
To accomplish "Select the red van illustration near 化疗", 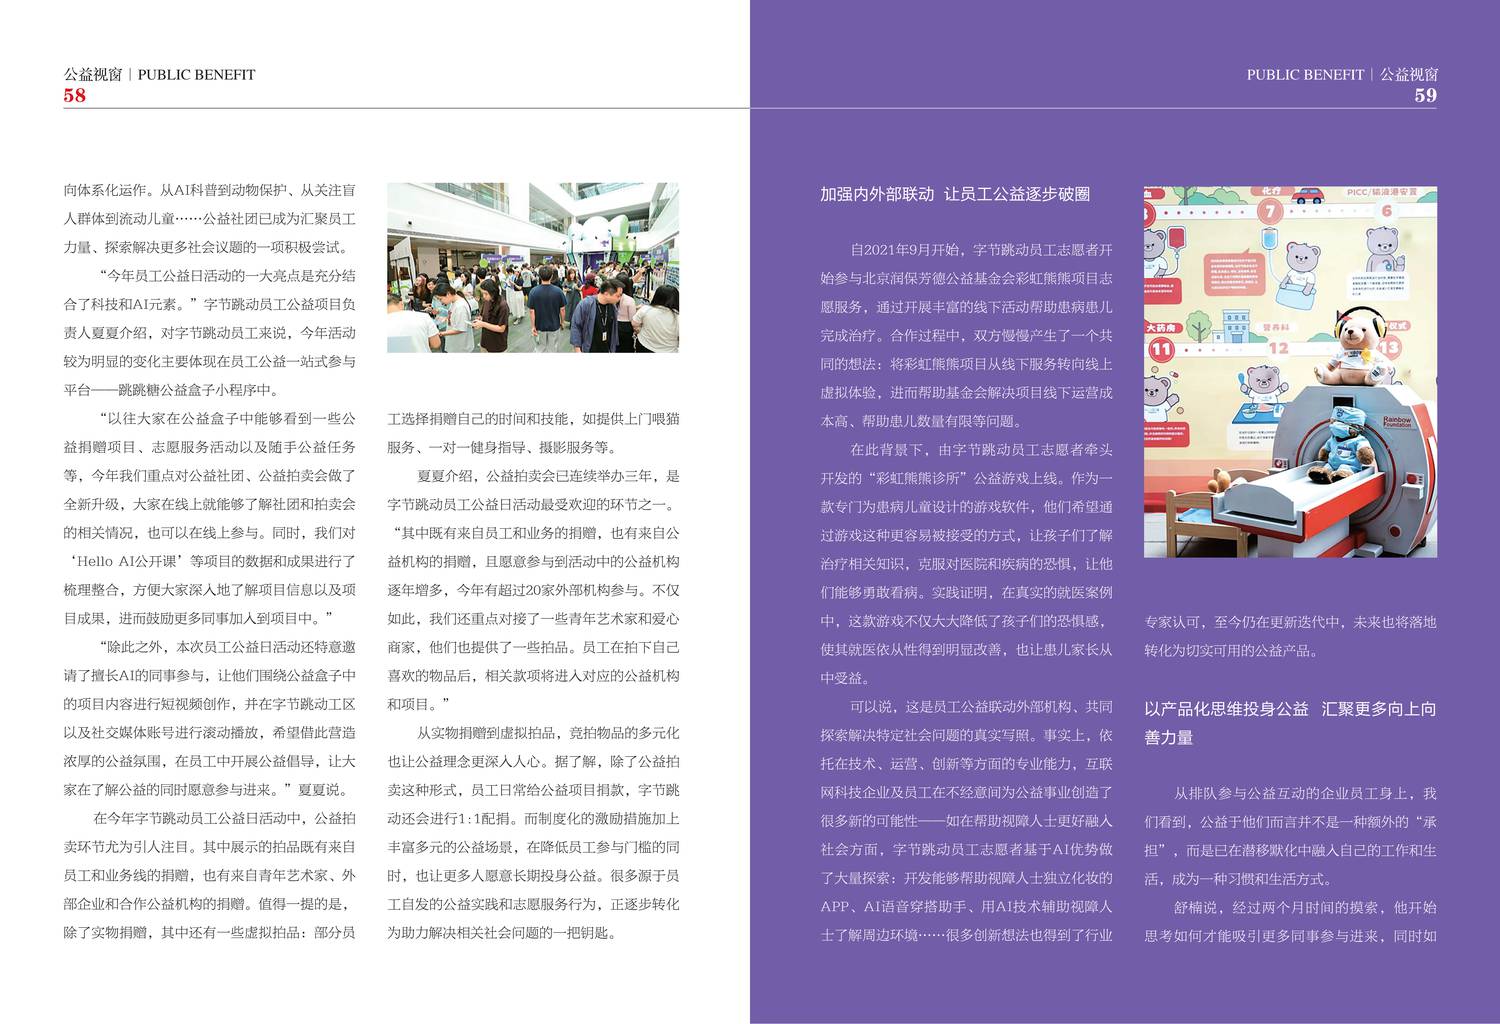I will click(1307, 196).
